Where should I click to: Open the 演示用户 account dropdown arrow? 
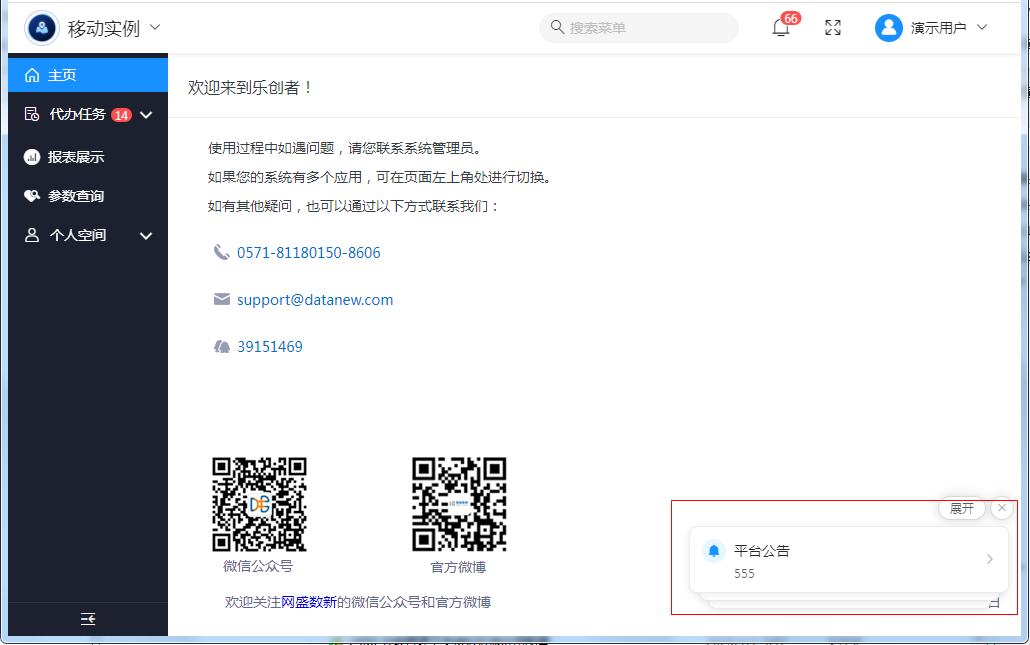[x=981, y=28]
